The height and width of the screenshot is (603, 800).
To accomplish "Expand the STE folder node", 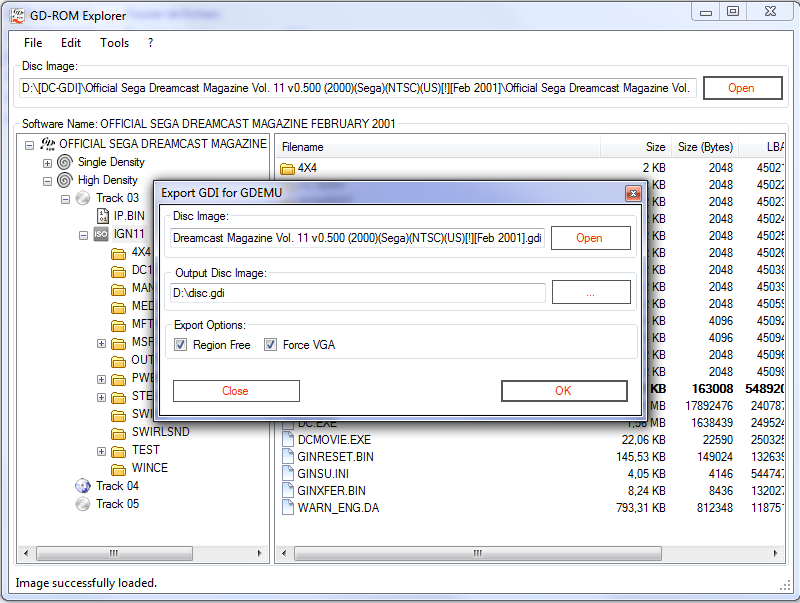I will [x=101, y=397].
